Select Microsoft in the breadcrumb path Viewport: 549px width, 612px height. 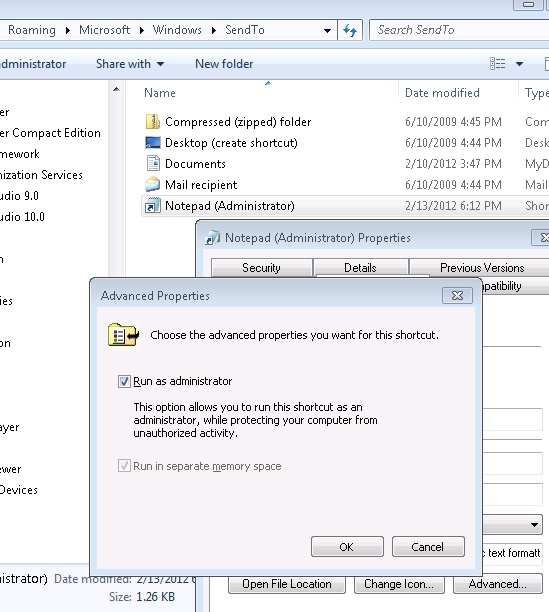click(104, 30)
